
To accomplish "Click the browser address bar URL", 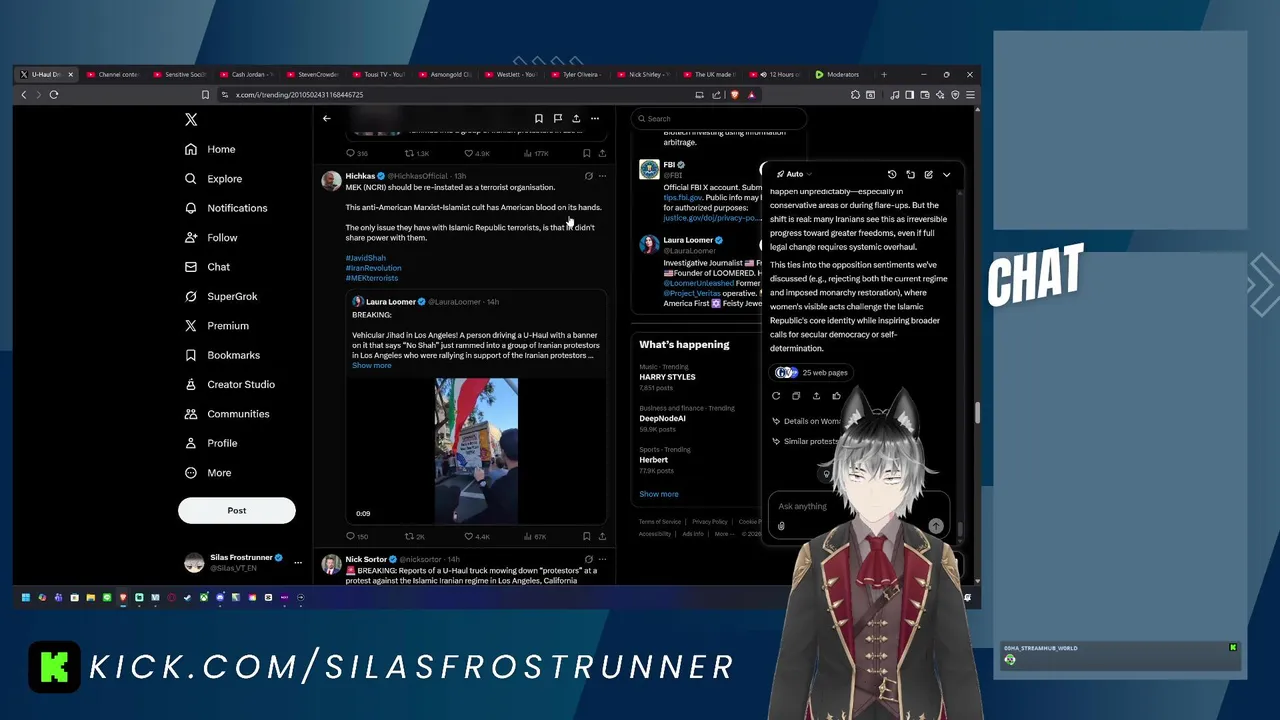I will point(299,95).
